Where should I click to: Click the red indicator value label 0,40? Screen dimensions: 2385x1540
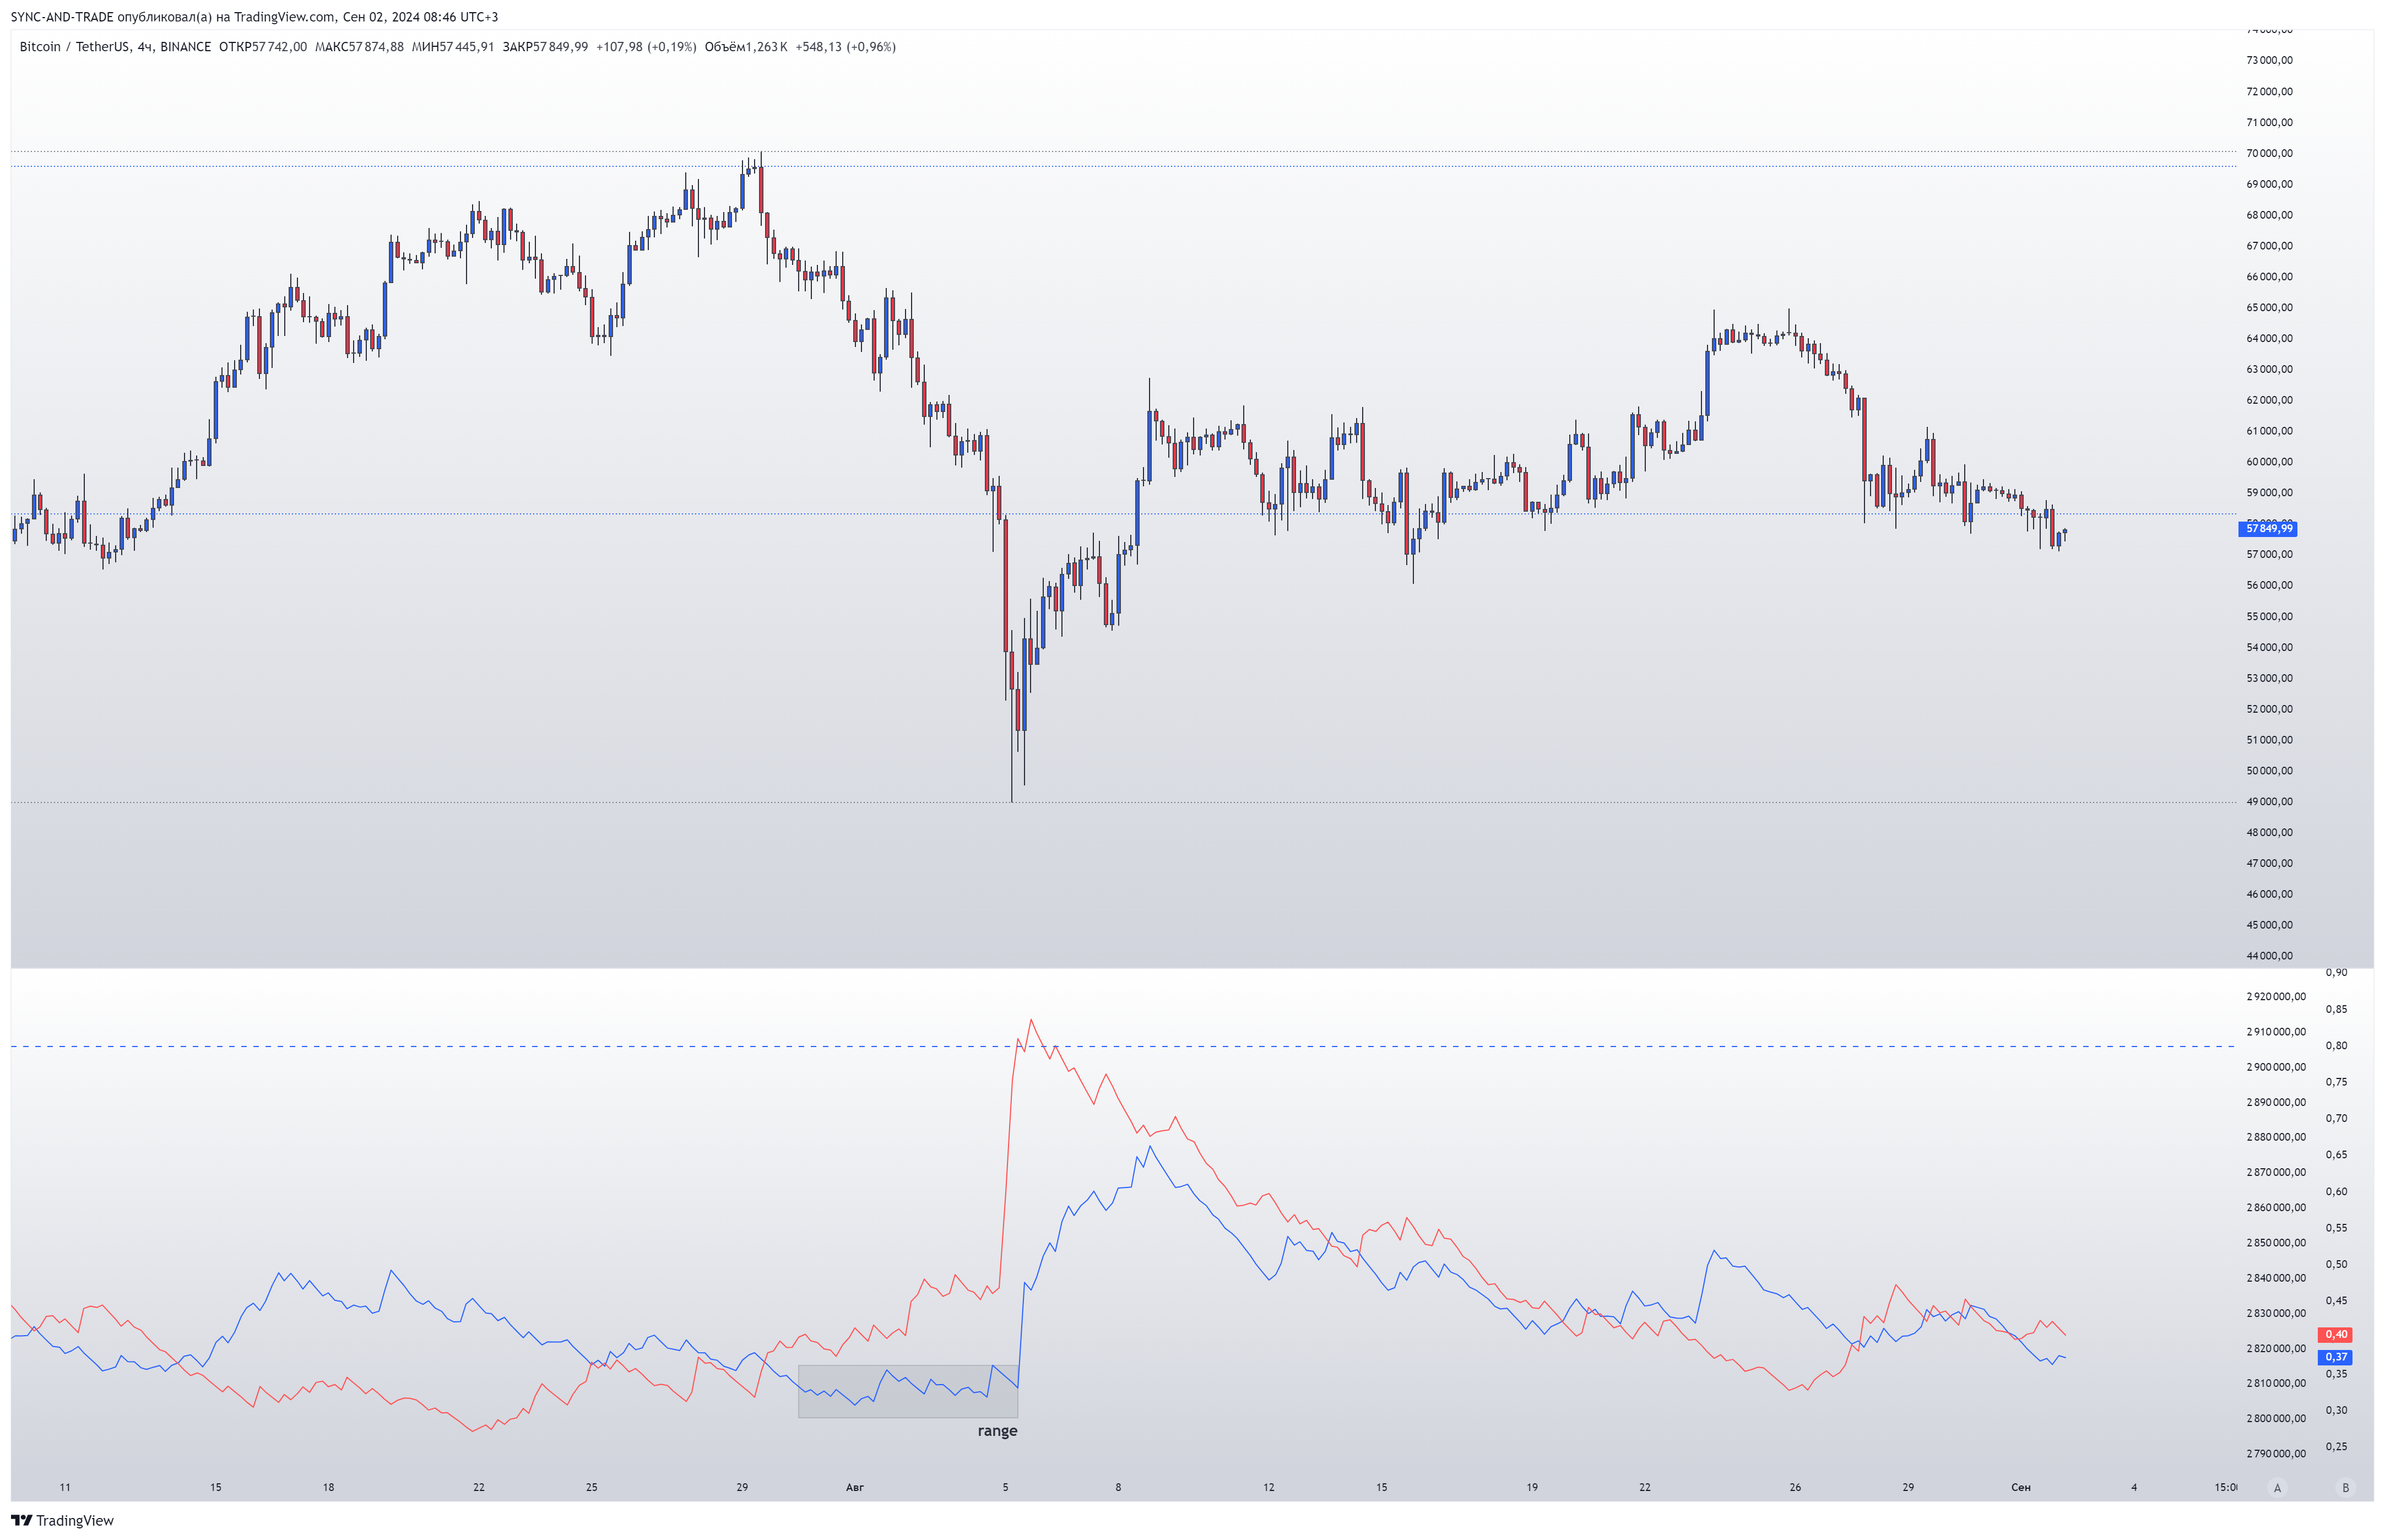coord(2336,1334)
